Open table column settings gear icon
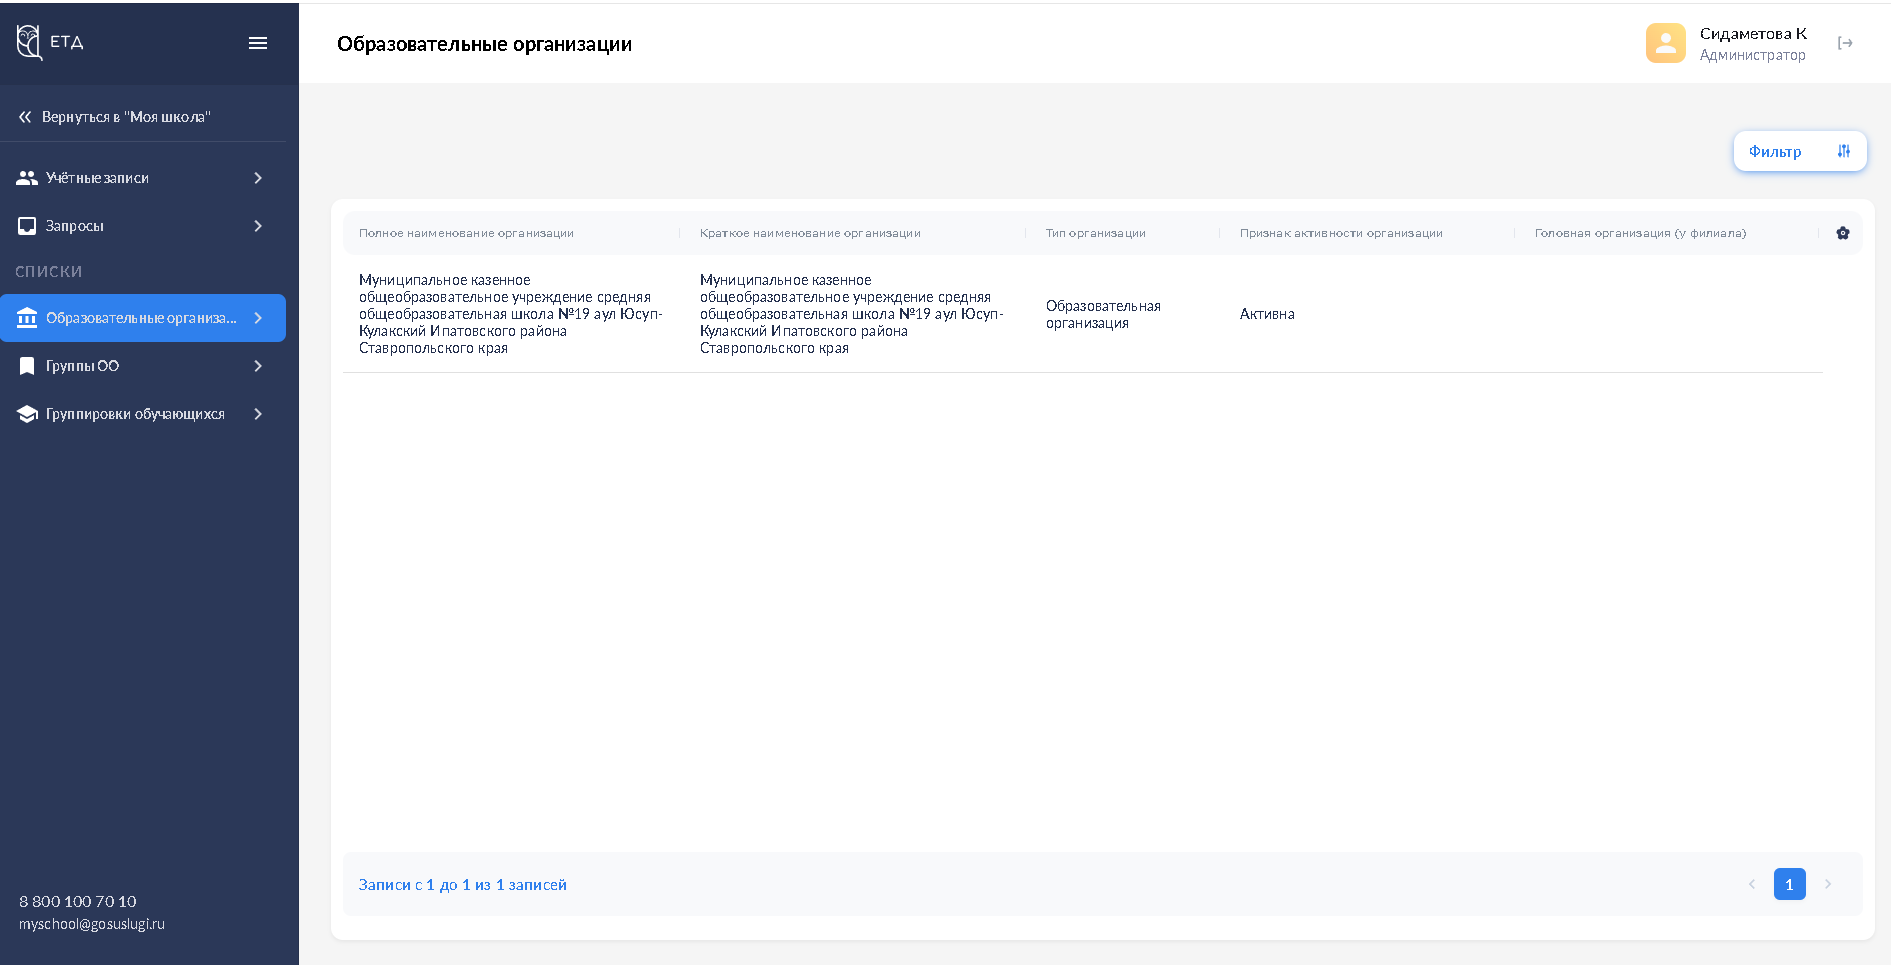 (x=1842, y=233)
